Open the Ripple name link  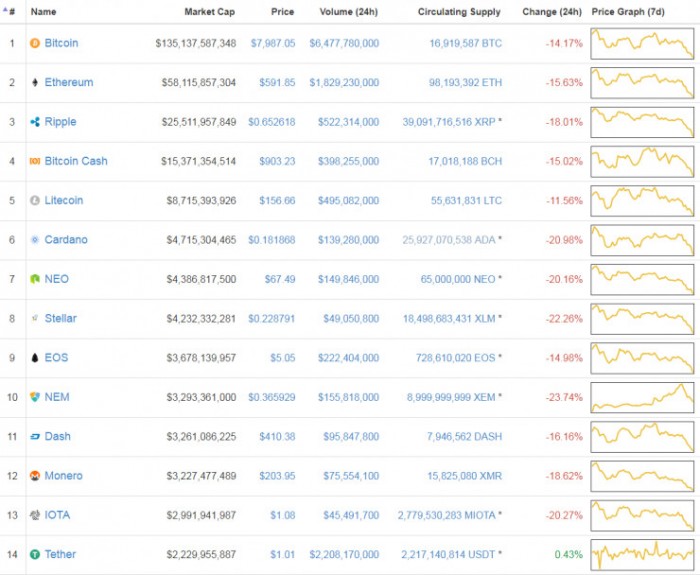(60, 122)
